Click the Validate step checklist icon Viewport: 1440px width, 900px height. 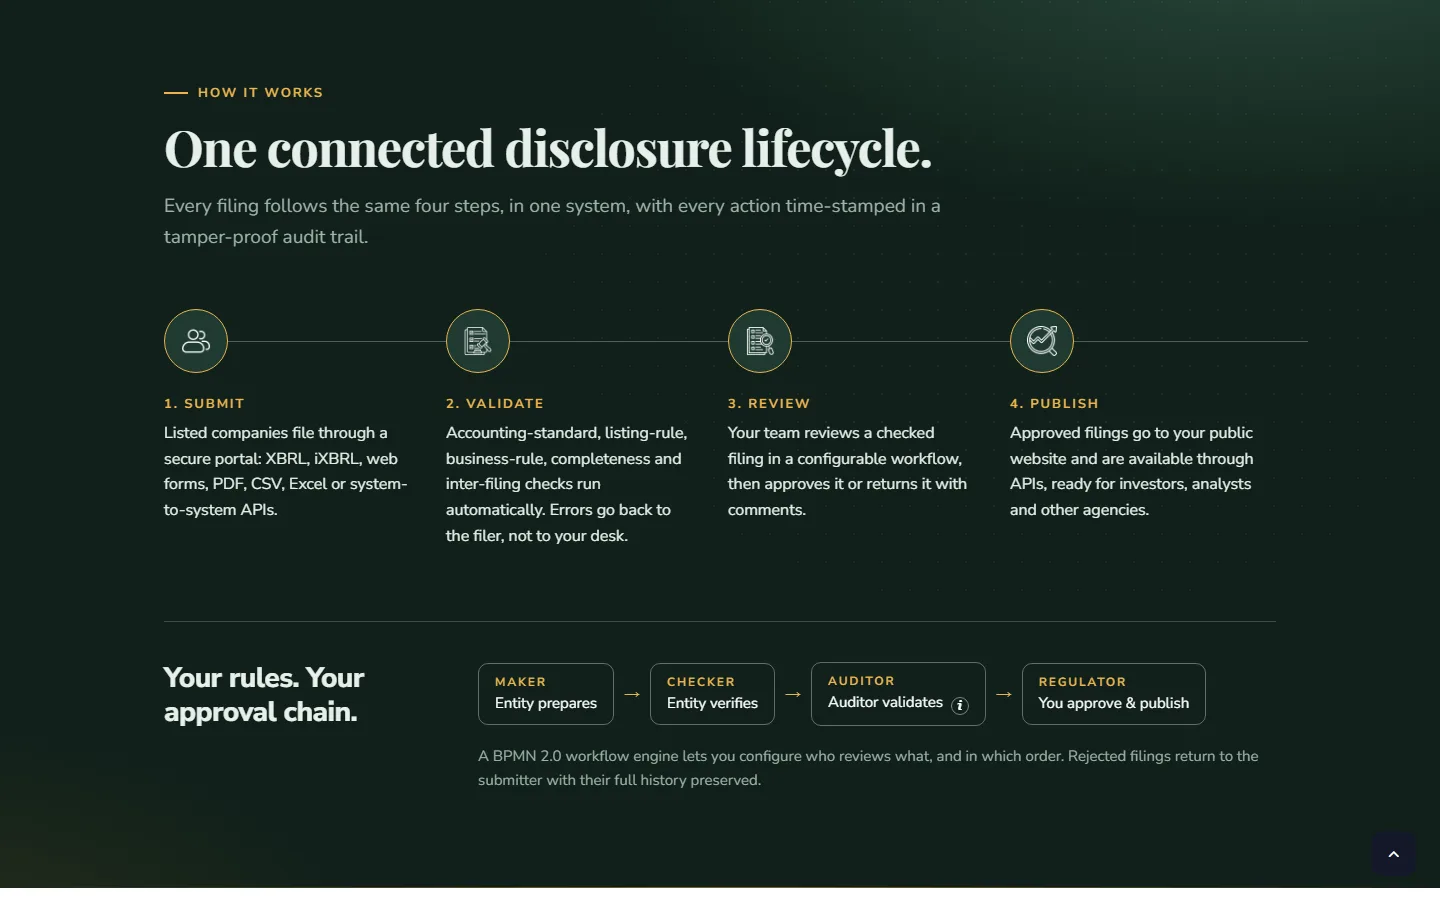[478, 341]
